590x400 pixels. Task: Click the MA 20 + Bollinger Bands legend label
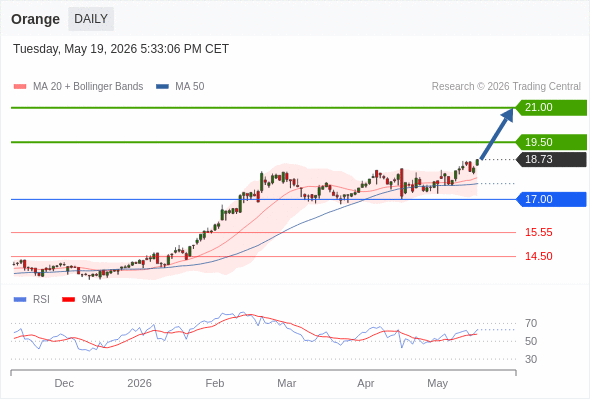88,87
